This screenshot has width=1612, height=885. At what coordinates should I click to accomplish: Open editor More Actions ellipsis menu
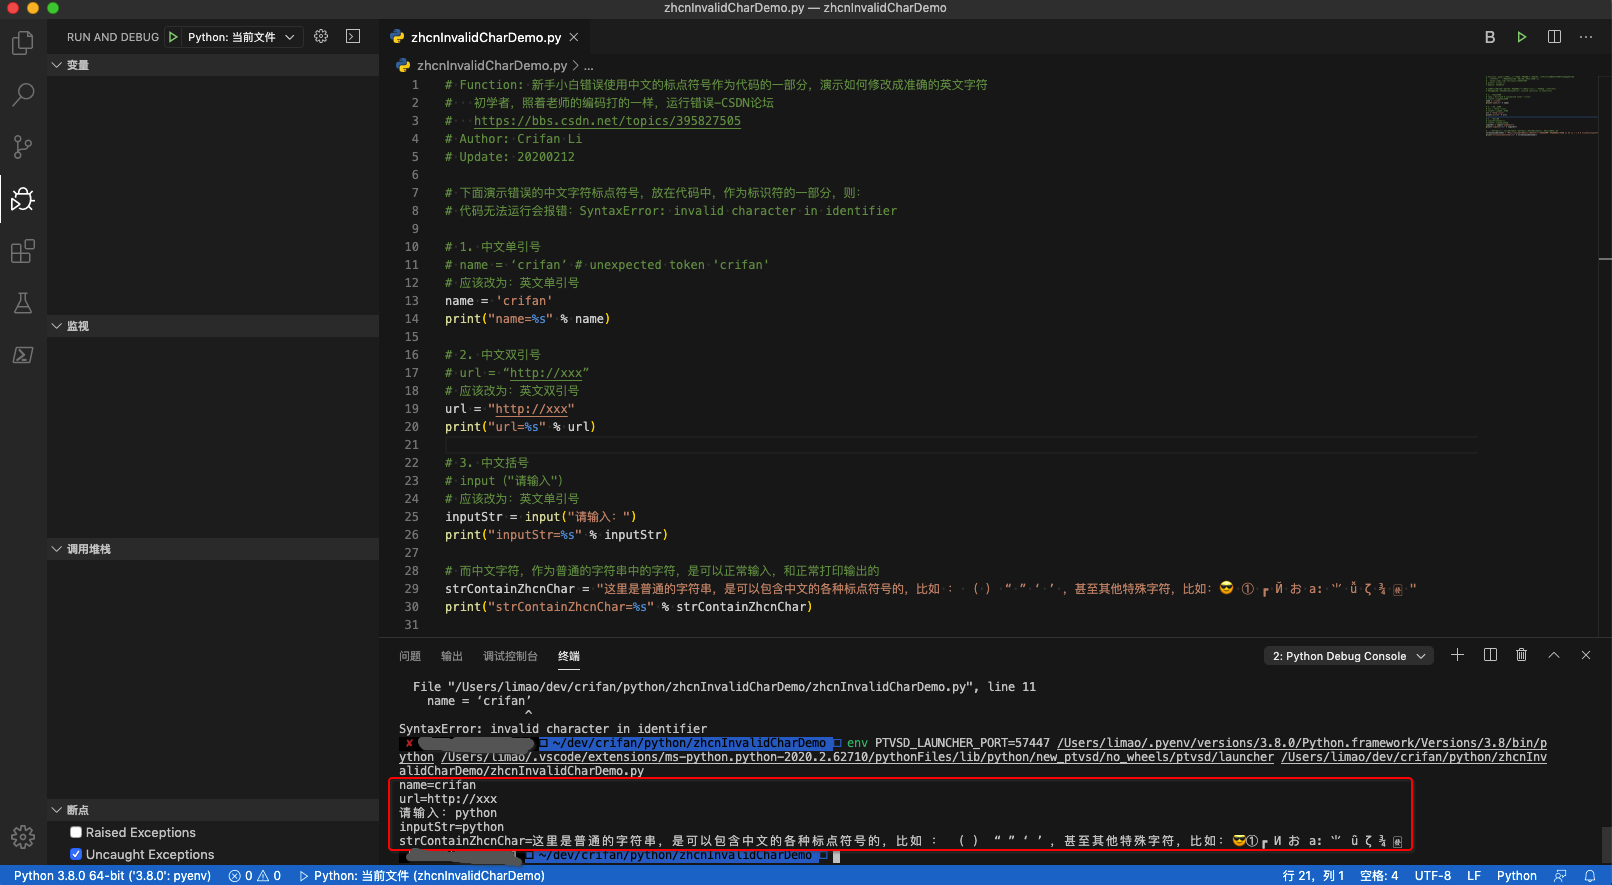coord(1586,37)
